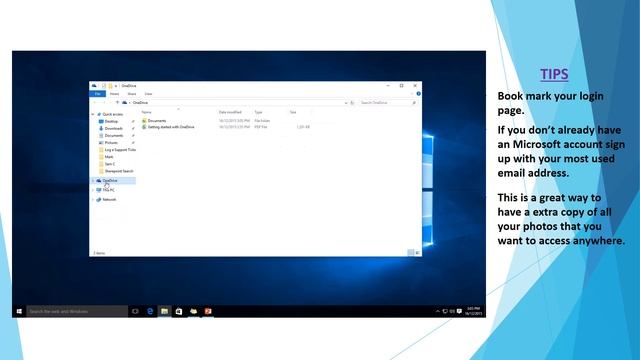Screen dimensions: 640x360
Task: Switch to the Share ribbon tab
Action: [131, 94]
